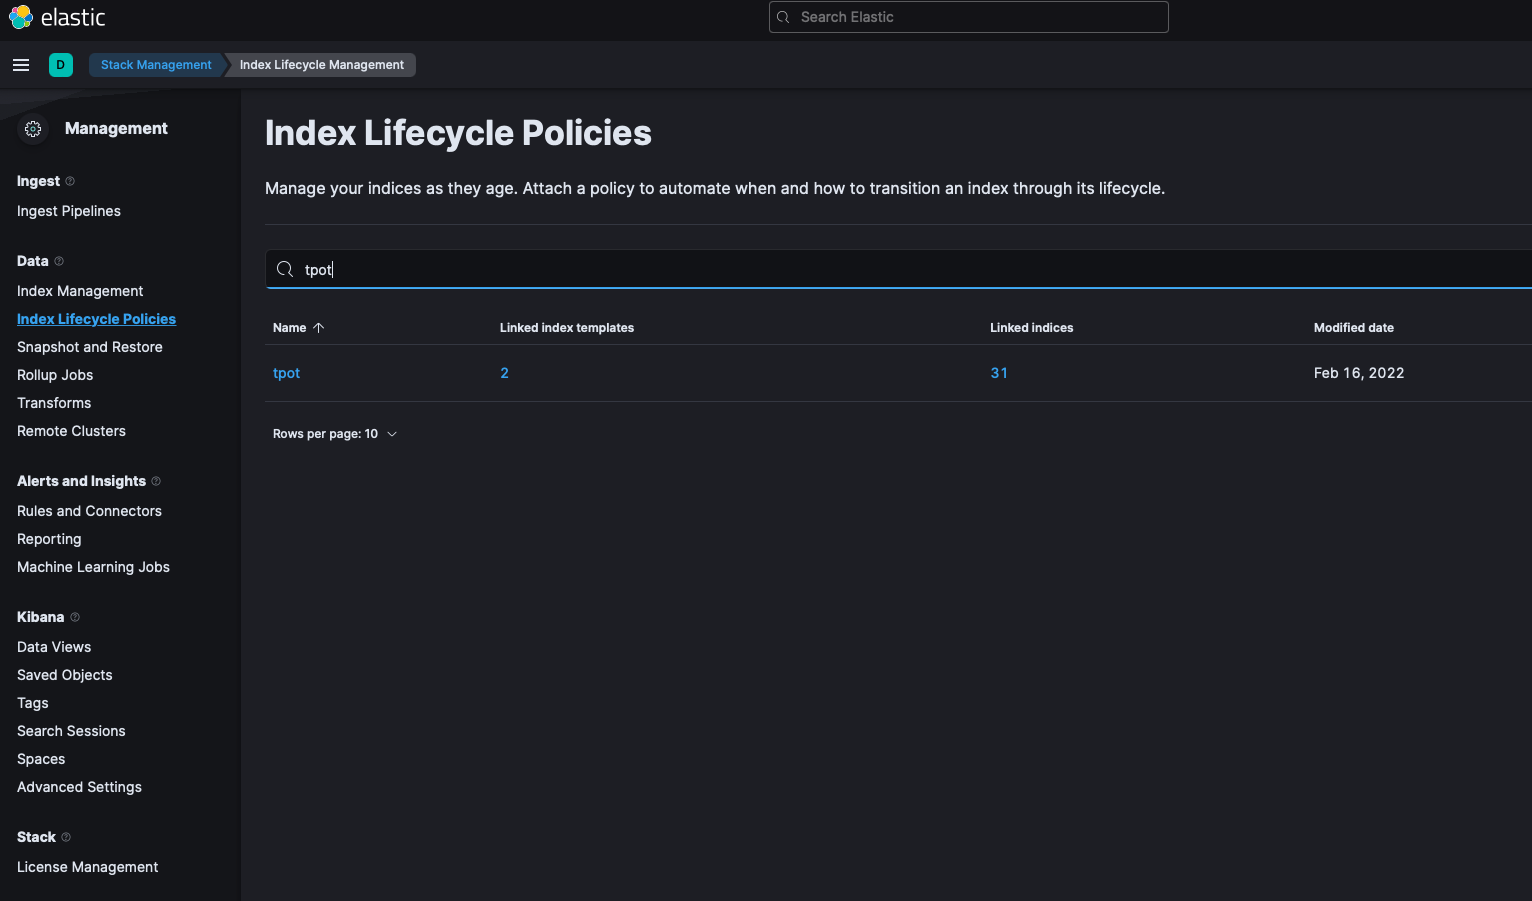
Task: Navigate to Saved Objects
Action: [65, 675]
